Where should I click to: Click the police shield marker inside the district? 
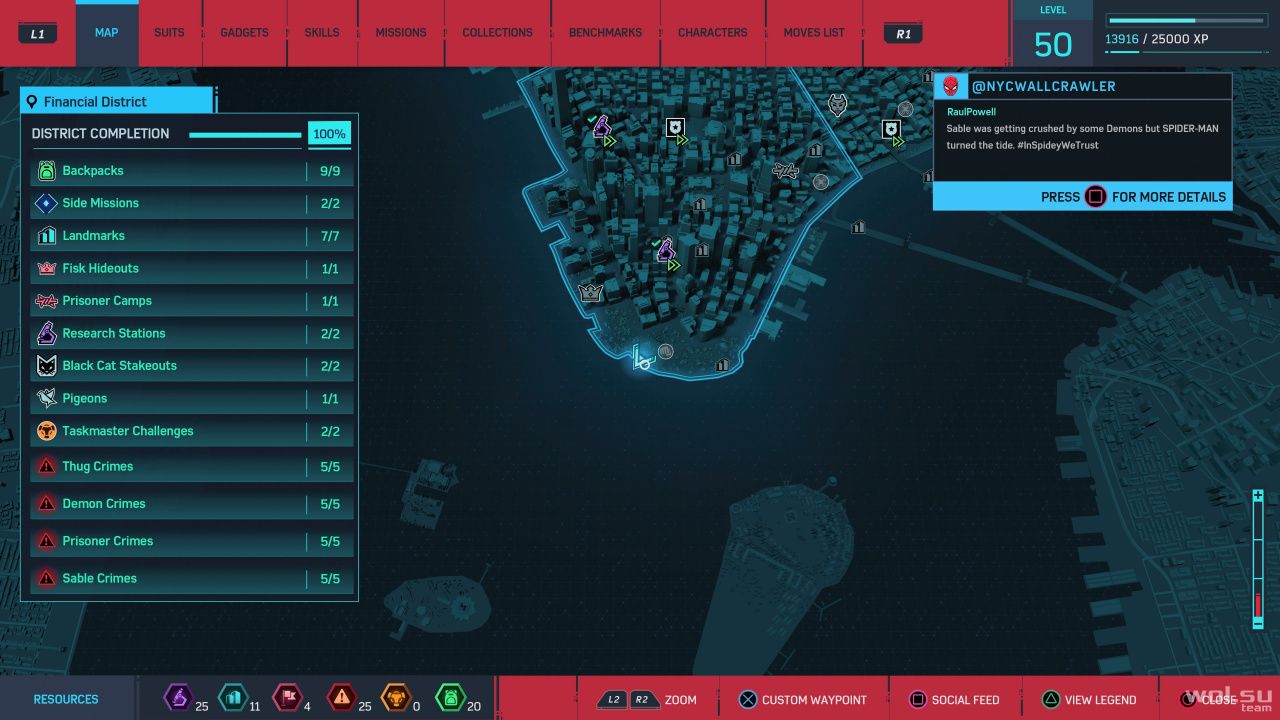point(675,127)
